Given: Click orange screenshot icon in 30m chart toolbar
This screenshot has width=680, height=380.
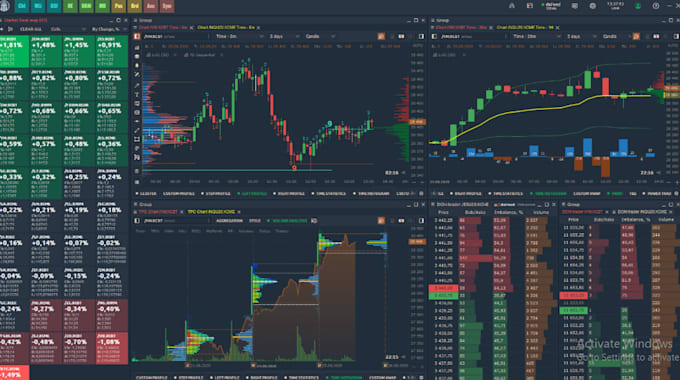Looking at the screenshot, I should [x=636, y=36].
